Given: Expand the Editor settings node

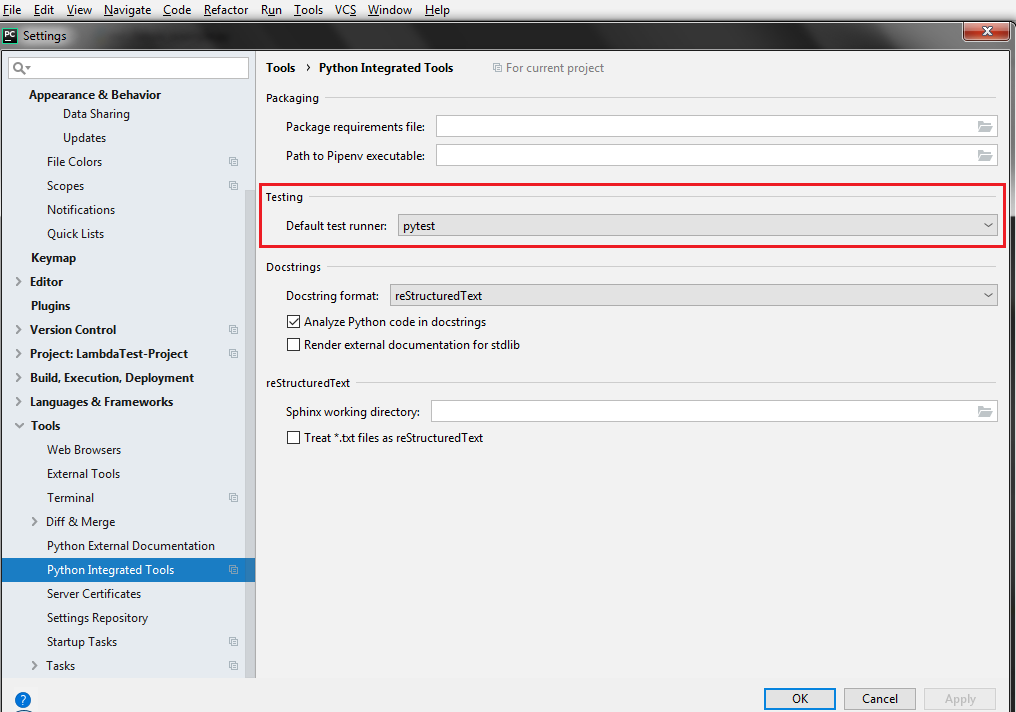Looking at the screenshot, I should (18, 282).
